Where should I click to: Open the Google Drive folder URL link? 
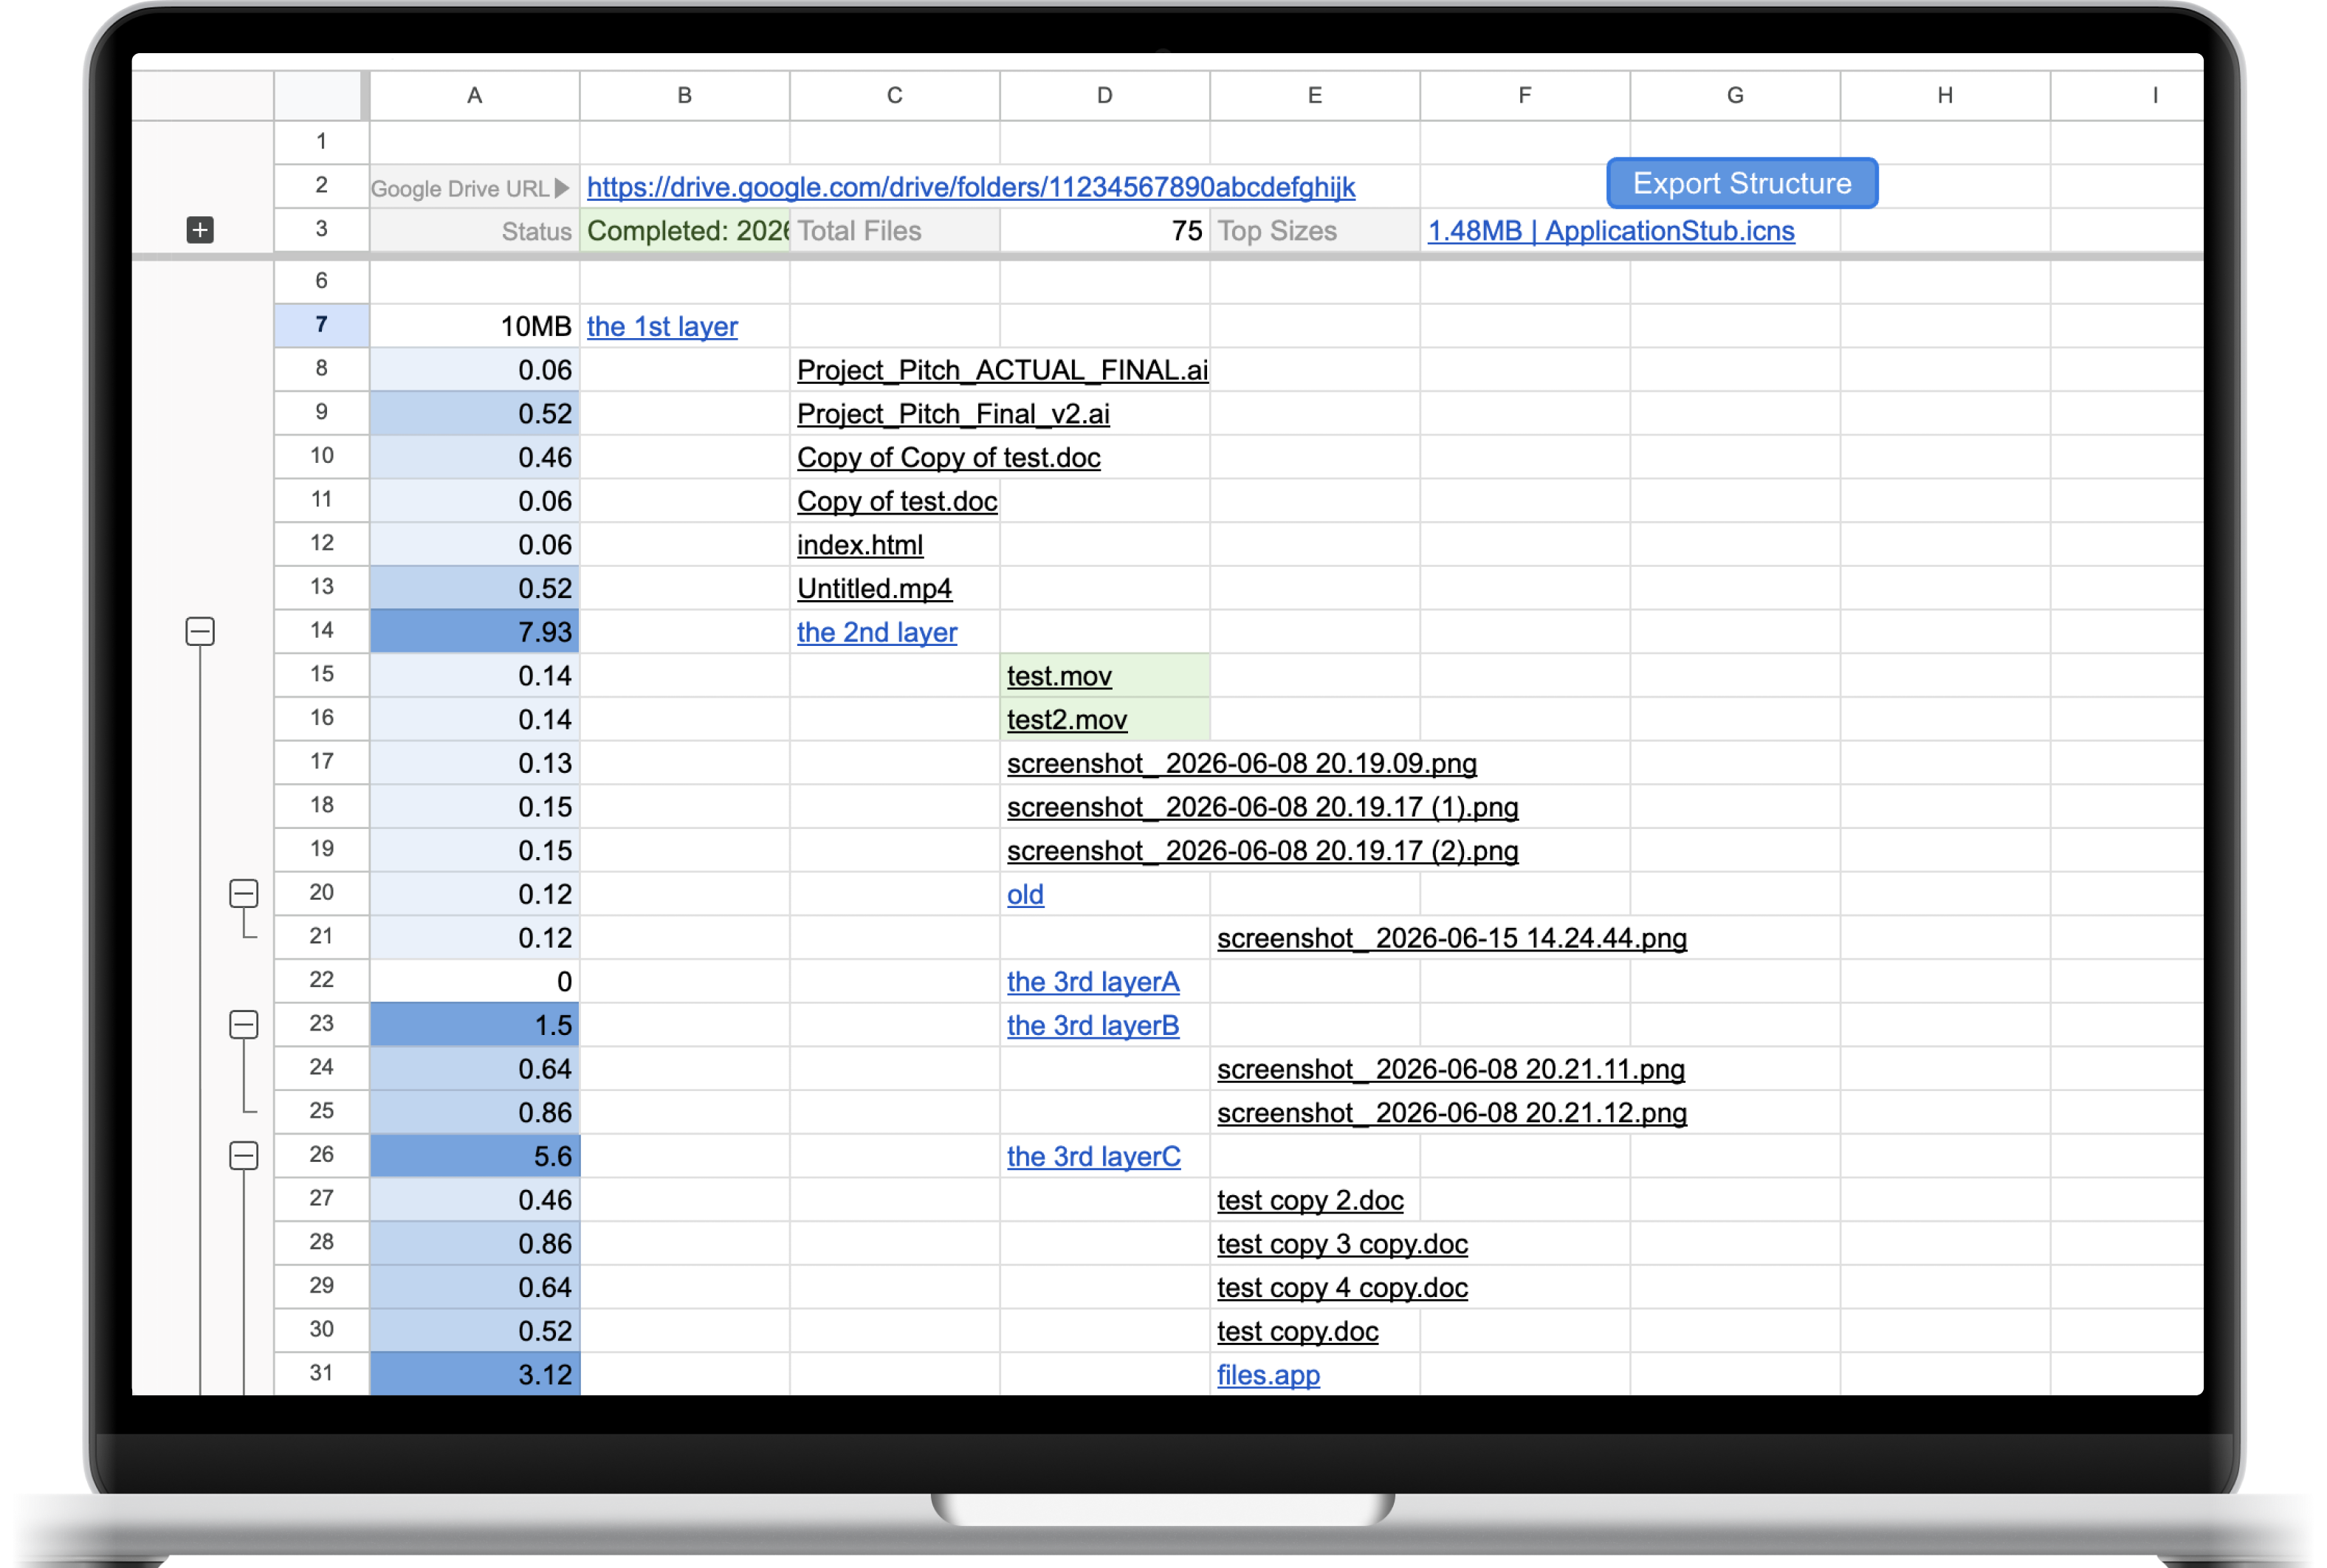pyautogui.click(x=970, y=187)
